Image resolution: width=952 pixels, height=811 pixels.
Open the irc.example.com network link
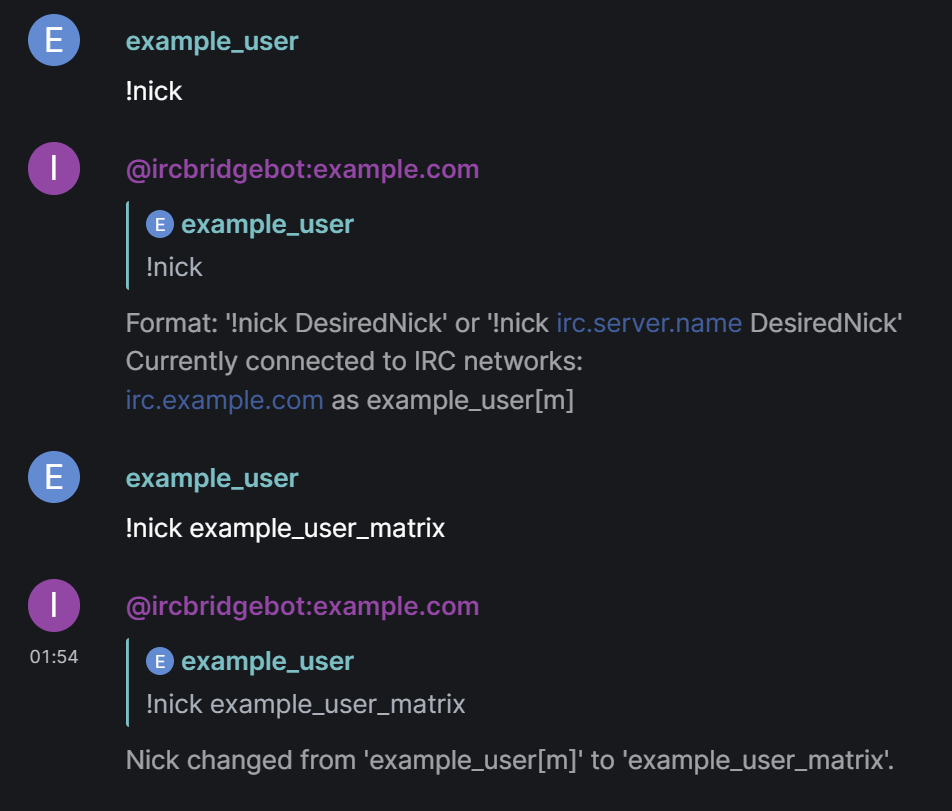(225, 400)
